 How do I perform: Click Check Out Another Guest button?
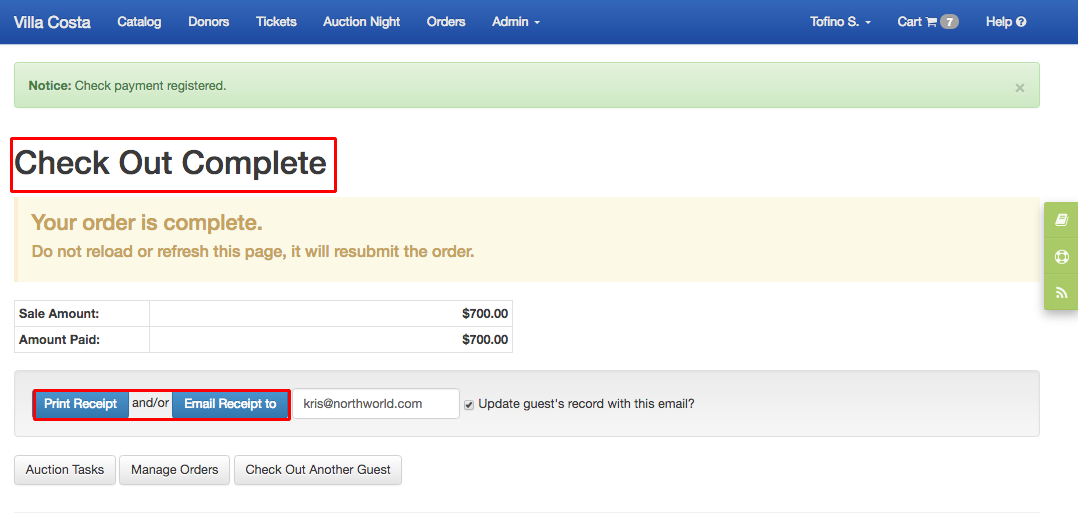coord(318,470)
